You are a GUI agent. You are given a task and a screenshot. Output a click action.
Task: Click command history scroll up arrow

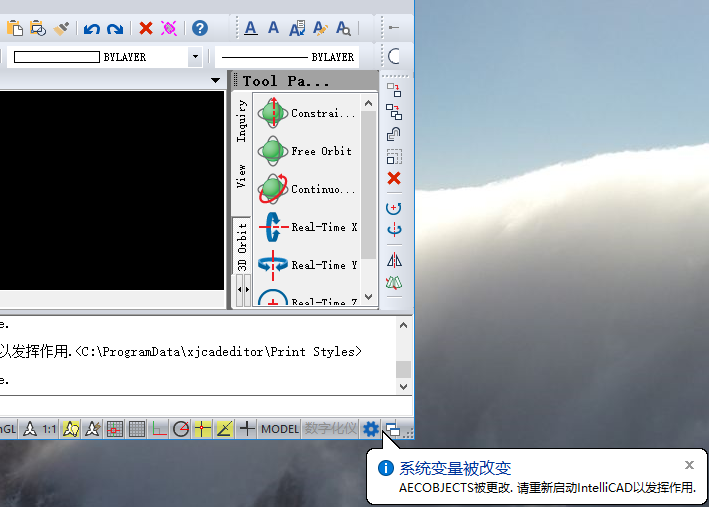coord(404,325)
